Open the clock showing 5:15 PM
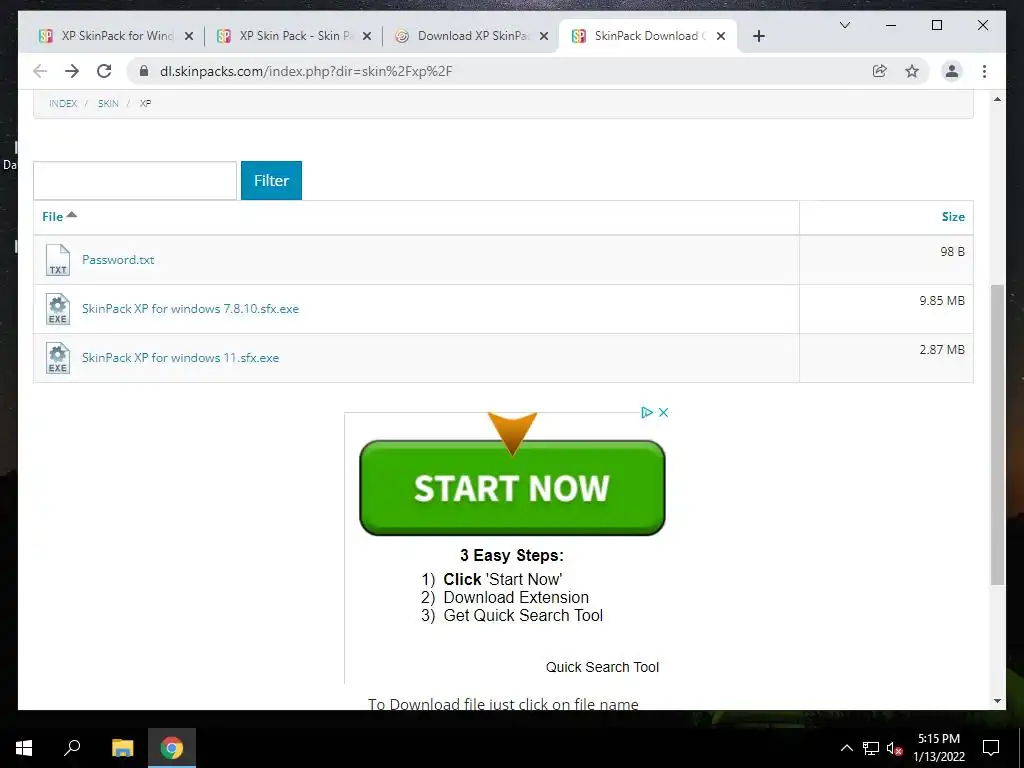 click(x=939, y=748)
